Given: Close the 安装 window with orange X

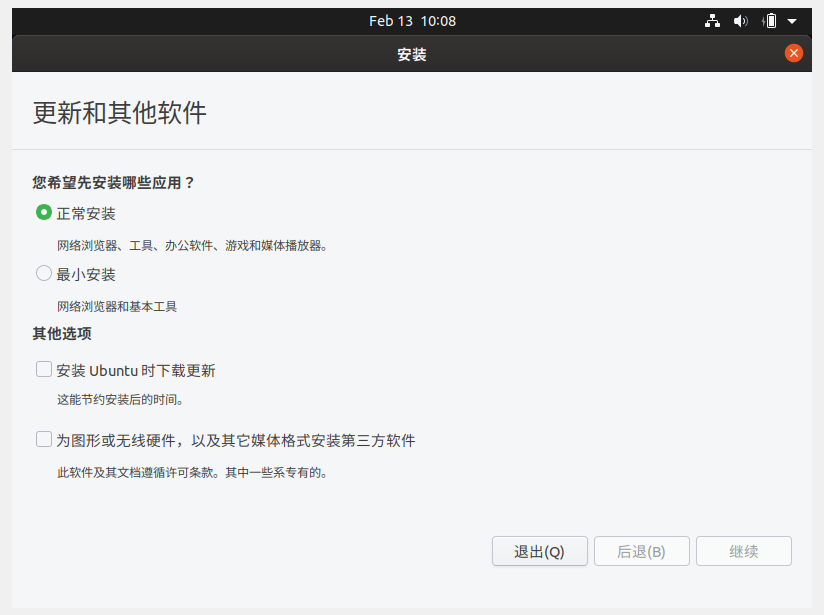Looking at the screenshot, I should pyautogui.click(x=794, y=53).
